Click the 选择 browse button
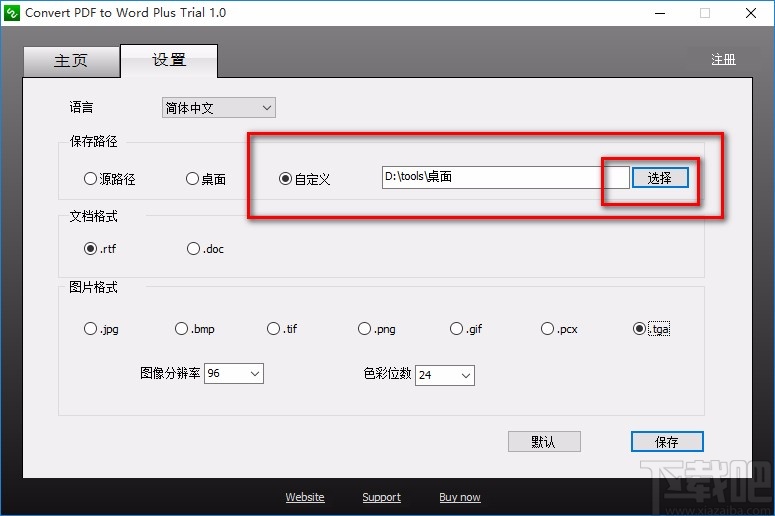The width and height of the screenshot is (775, 516). [x=660, y=177]
